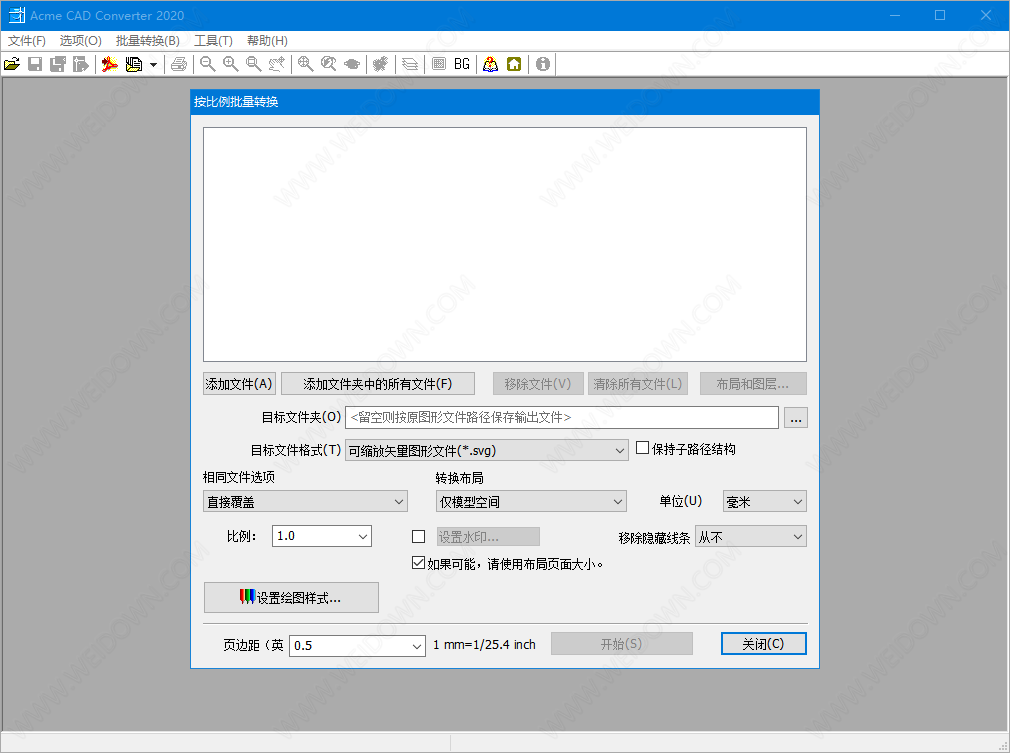Toggle the BG background color button
The height and width of the screenshot is (753, 1010).
(462, 64)
